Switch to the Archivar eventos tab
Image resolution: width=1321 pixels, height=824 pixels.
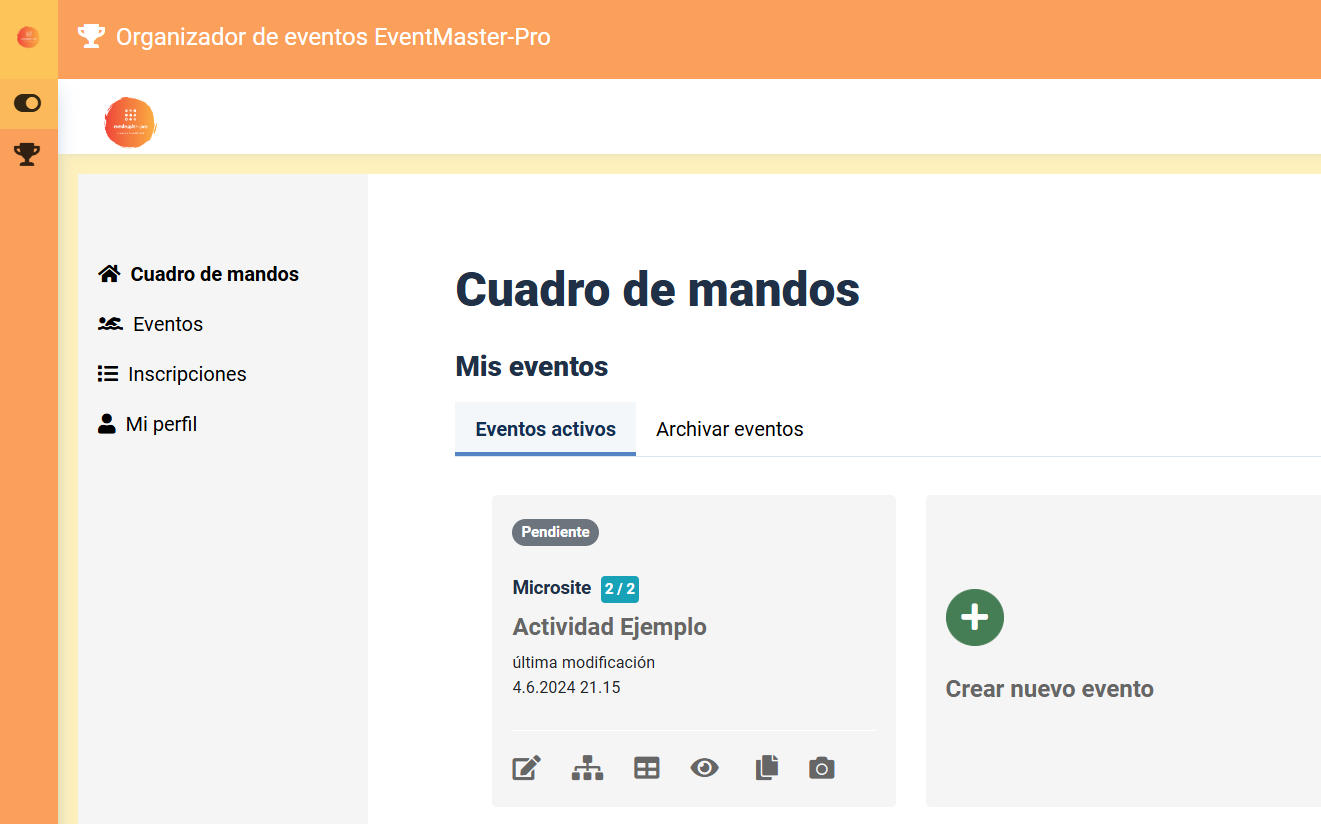729,429
